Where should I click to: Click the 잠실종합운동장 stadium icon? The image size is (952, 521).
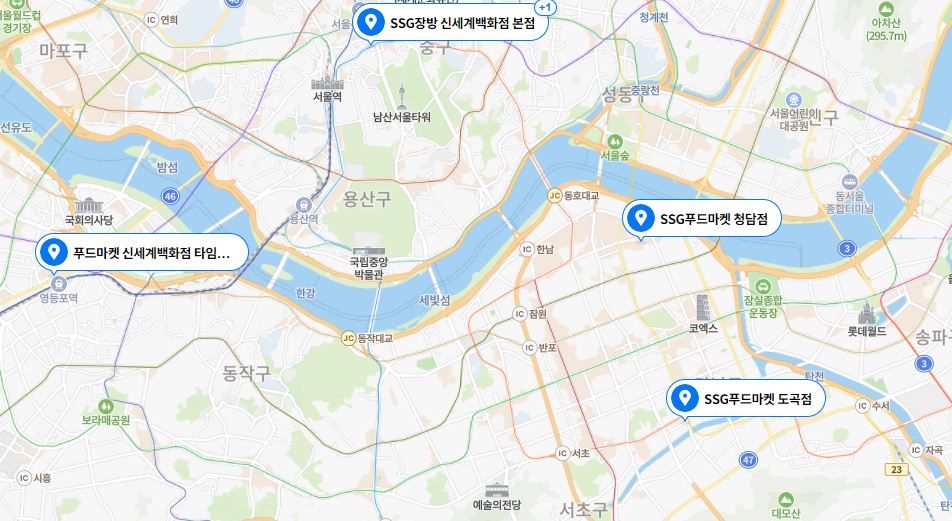pos(763,286)
